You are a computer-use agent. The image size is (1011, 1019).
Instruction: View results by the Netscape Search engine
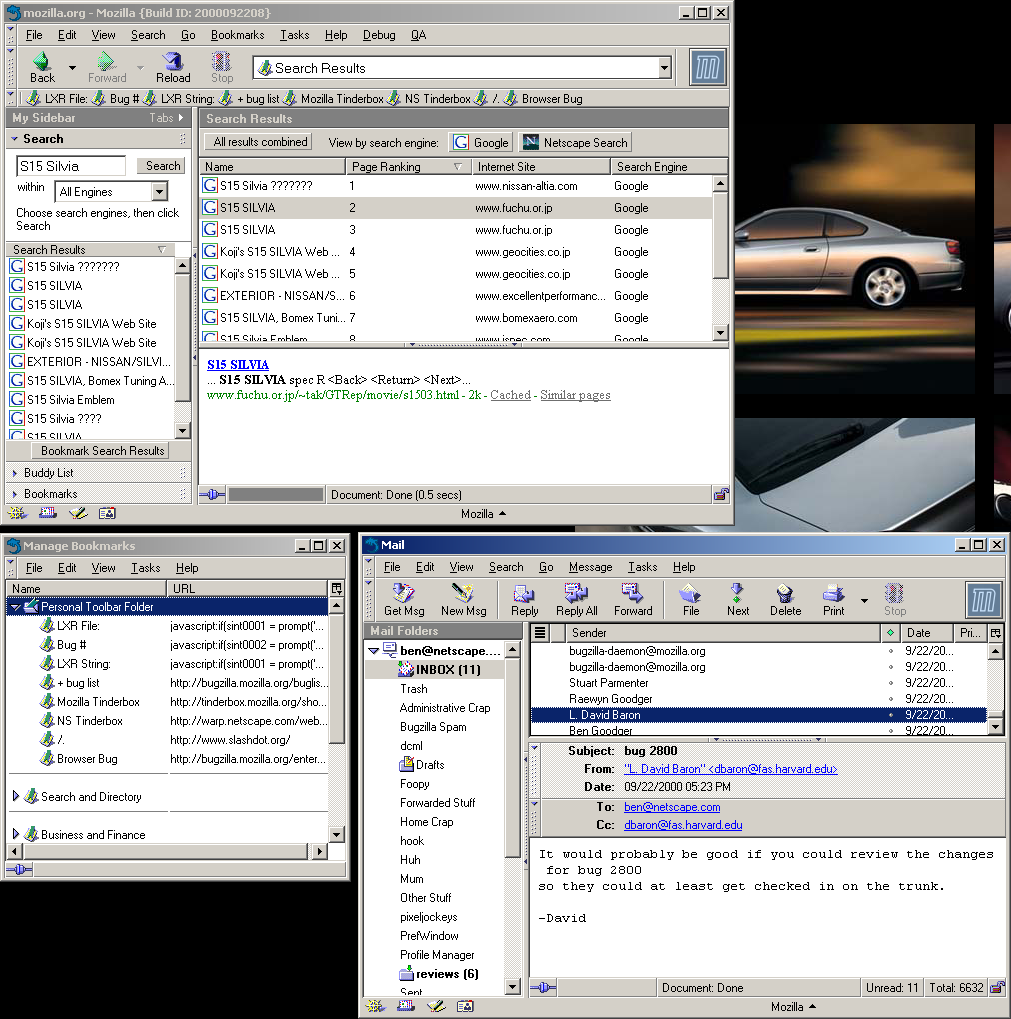pos(574,142)
